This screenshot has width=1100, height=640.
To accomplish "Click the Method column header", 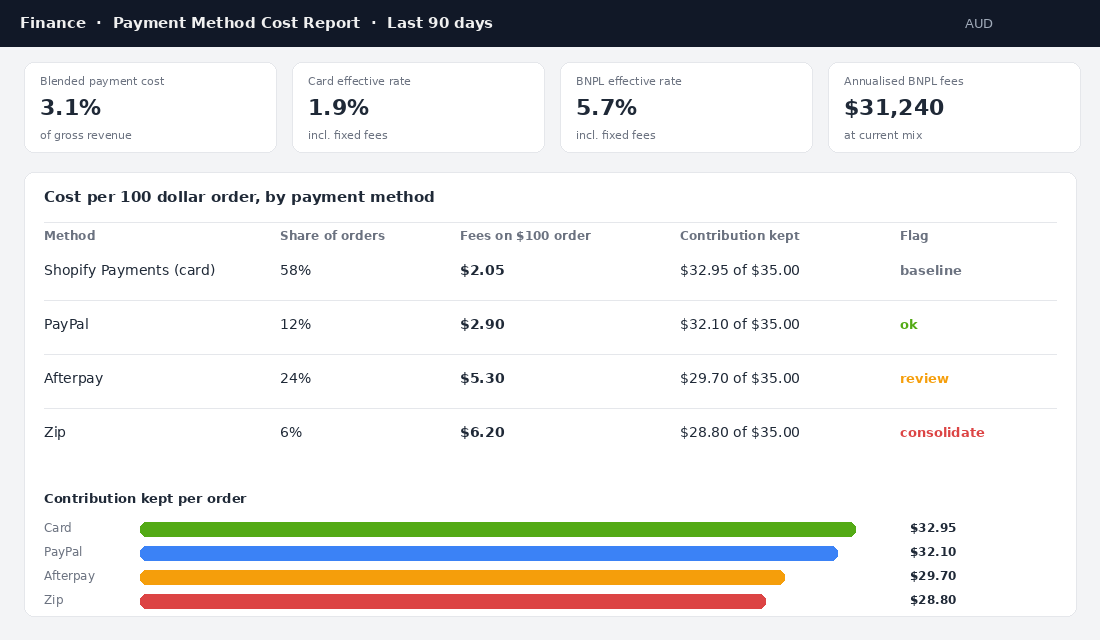I will pos(69,236).
